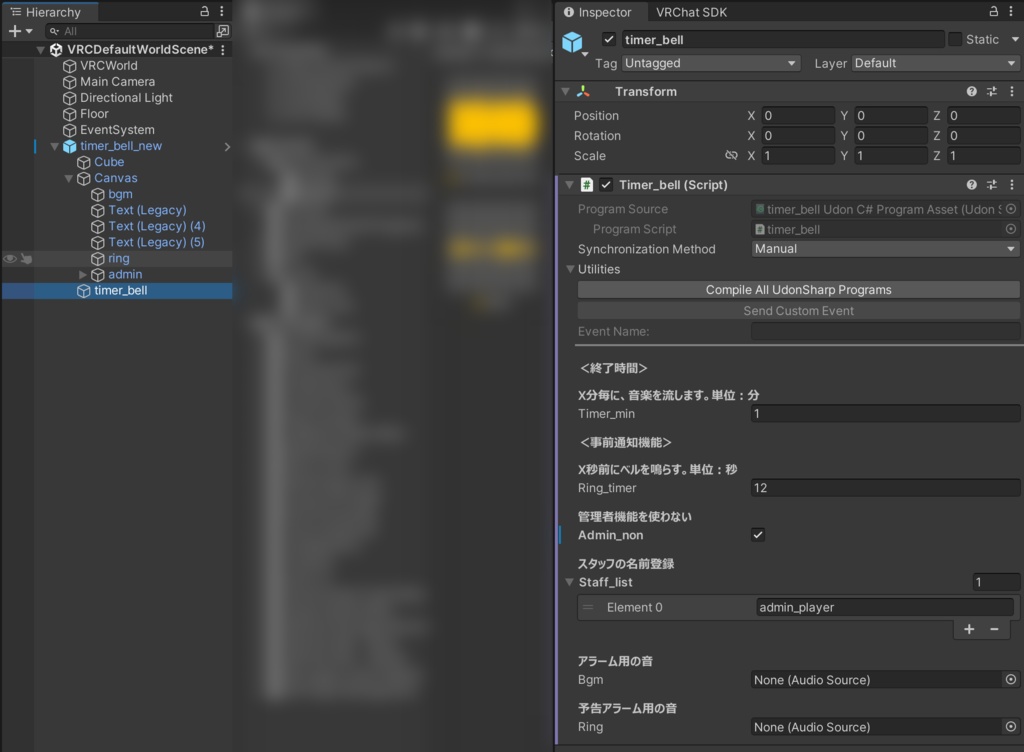
Task: Open Timer_bell script context menu
Action: pyautogui.click(x=1012, y=185)
